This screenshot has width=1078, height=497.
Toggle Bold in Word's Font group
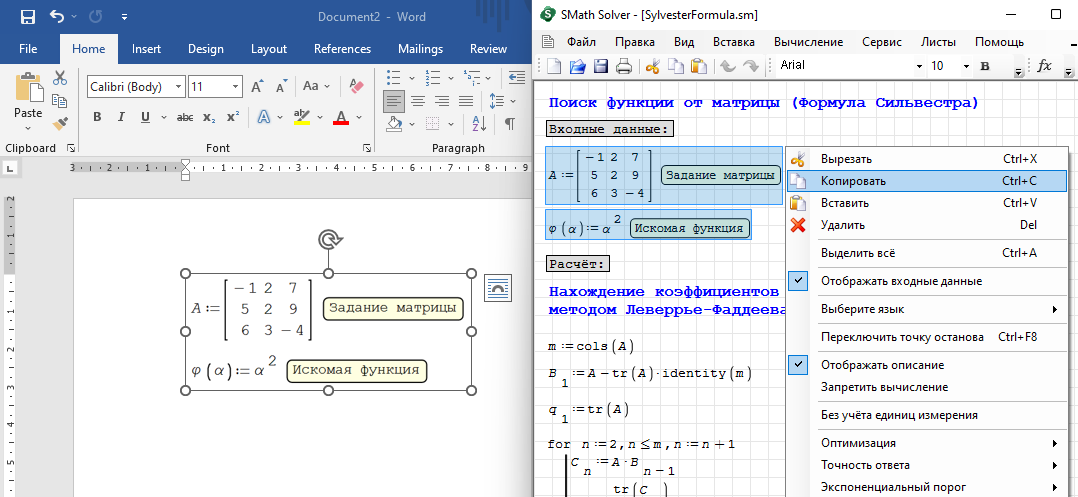pos(97,118)
